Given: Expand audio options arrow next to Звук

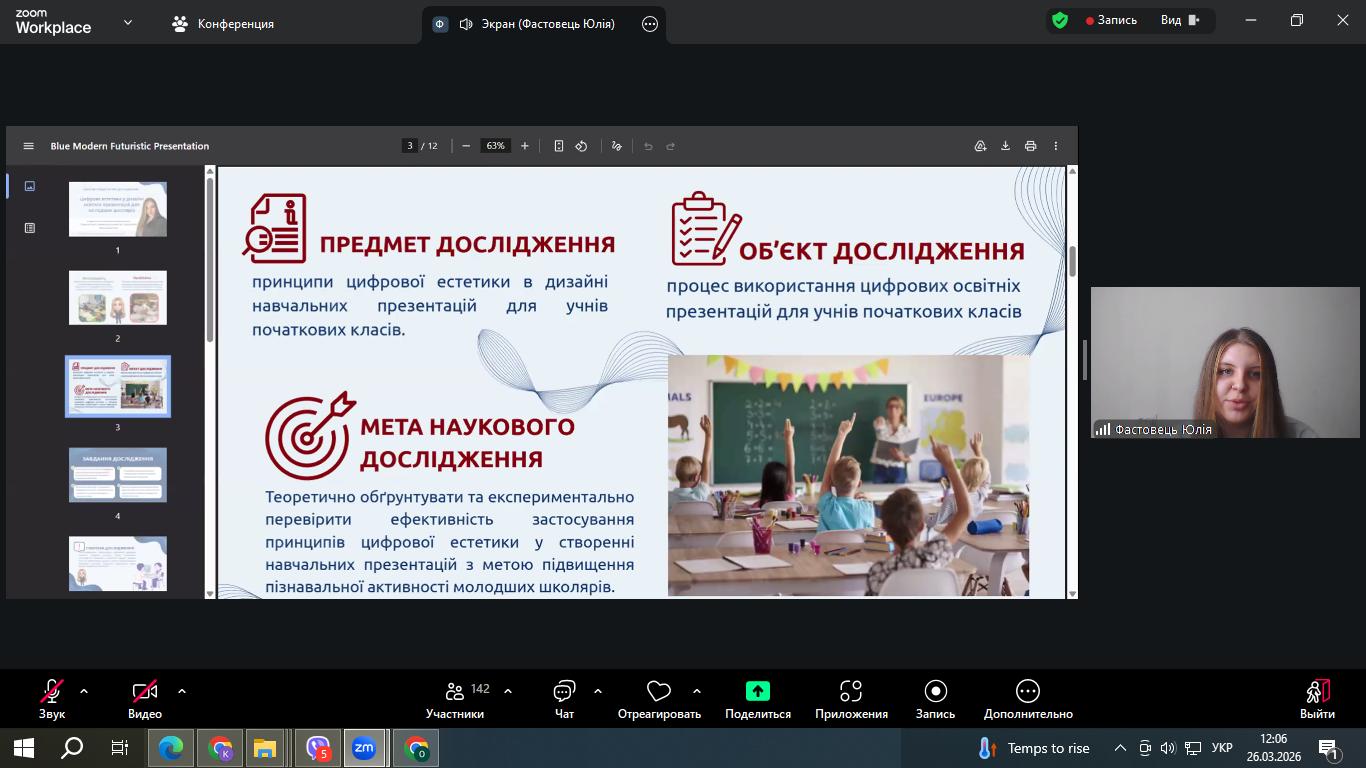Looking at the screenshot, I should pyautogui.click(x=84, y=691).
